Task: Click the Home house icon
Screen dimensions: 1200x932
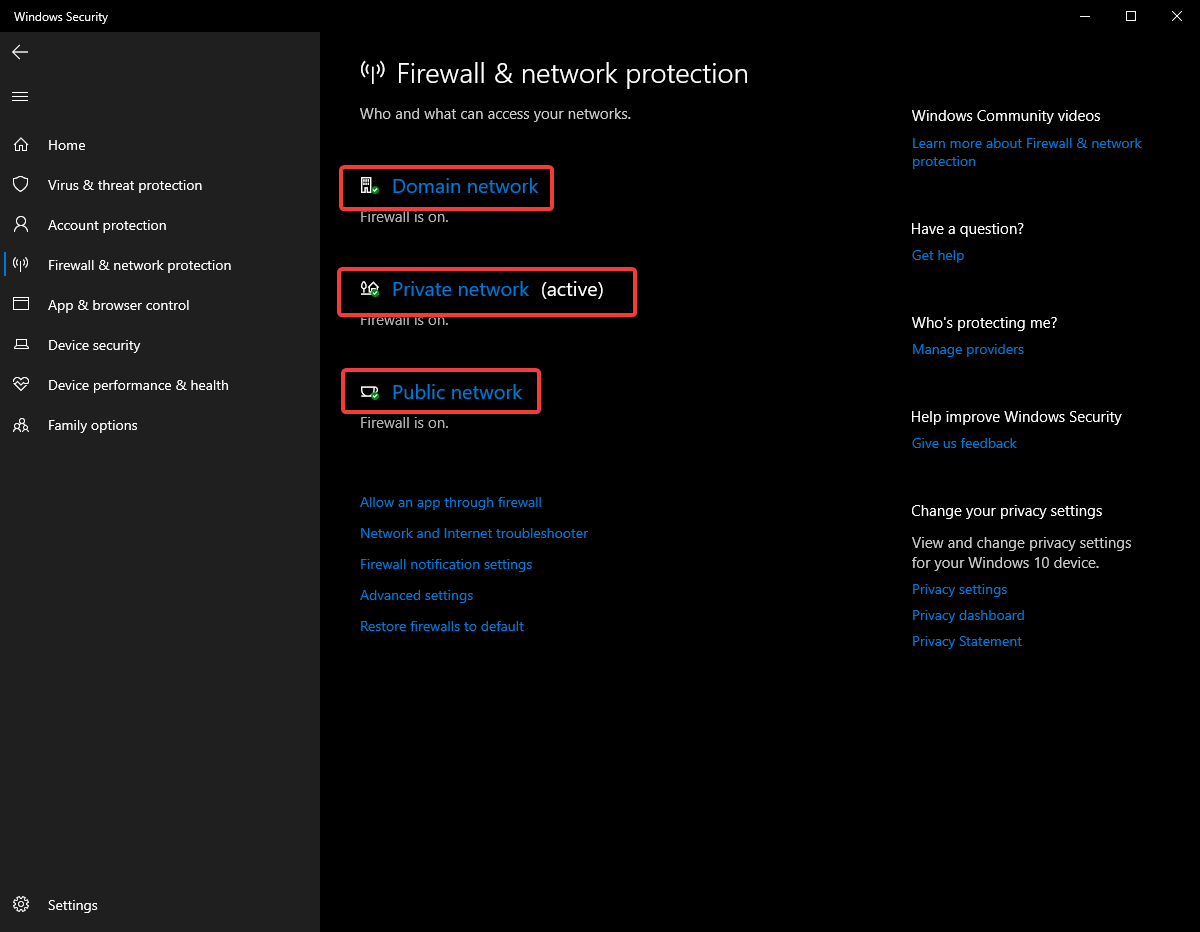Action: [21, 144]
